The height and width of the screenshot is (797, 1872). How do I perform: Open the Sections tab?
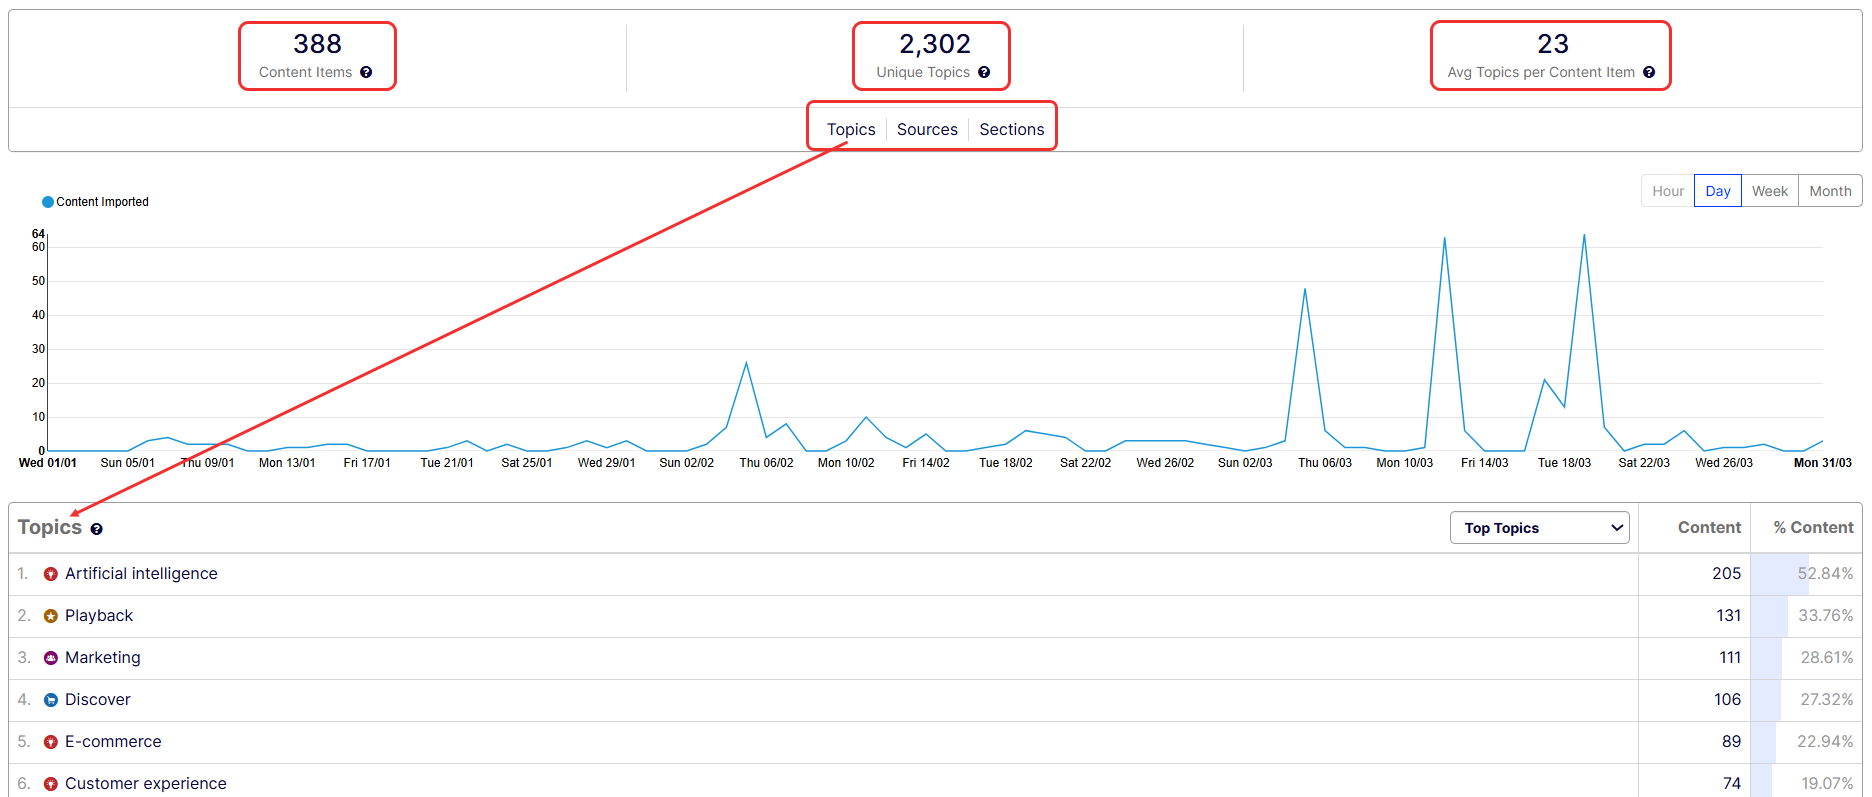click(1011, 129)
